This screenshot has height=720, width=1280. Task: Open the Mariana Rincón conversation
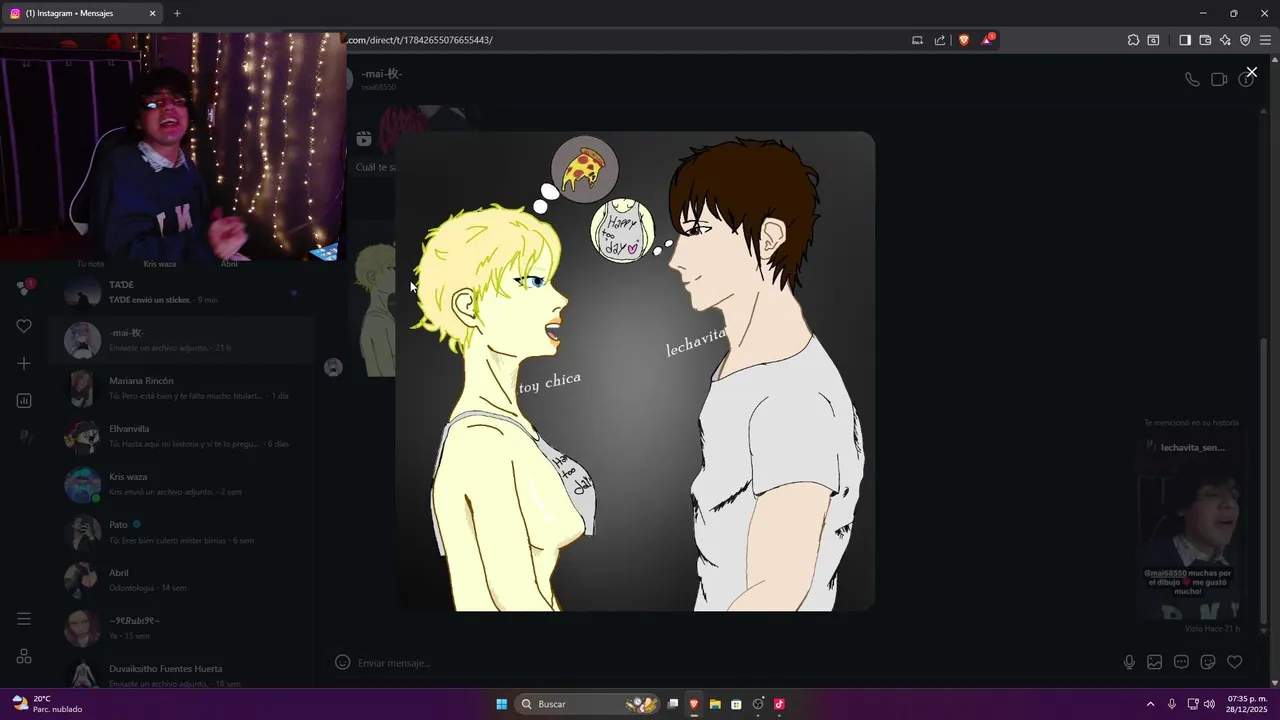(182, 388)
